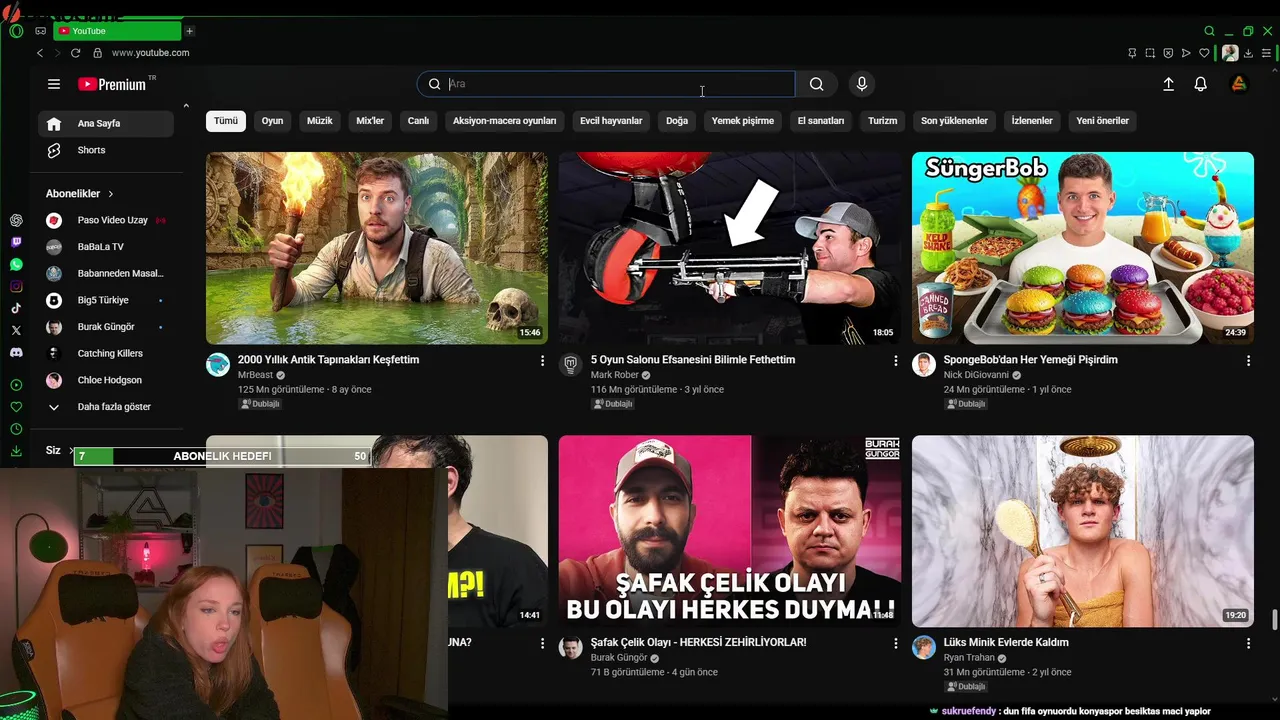Open more options for Mark Rober video
The image size is (1280, 720).
(x=896, y=360)
